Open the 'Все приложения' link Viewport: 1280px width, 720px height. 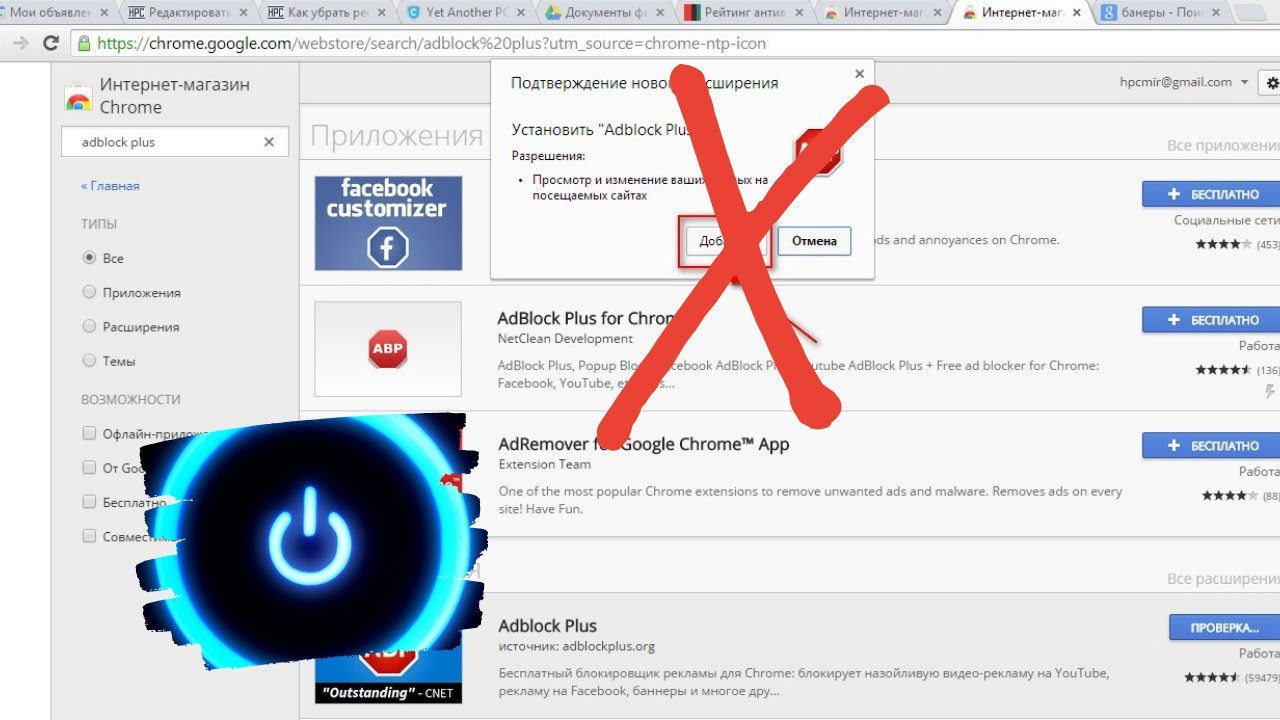(1223, 145)
